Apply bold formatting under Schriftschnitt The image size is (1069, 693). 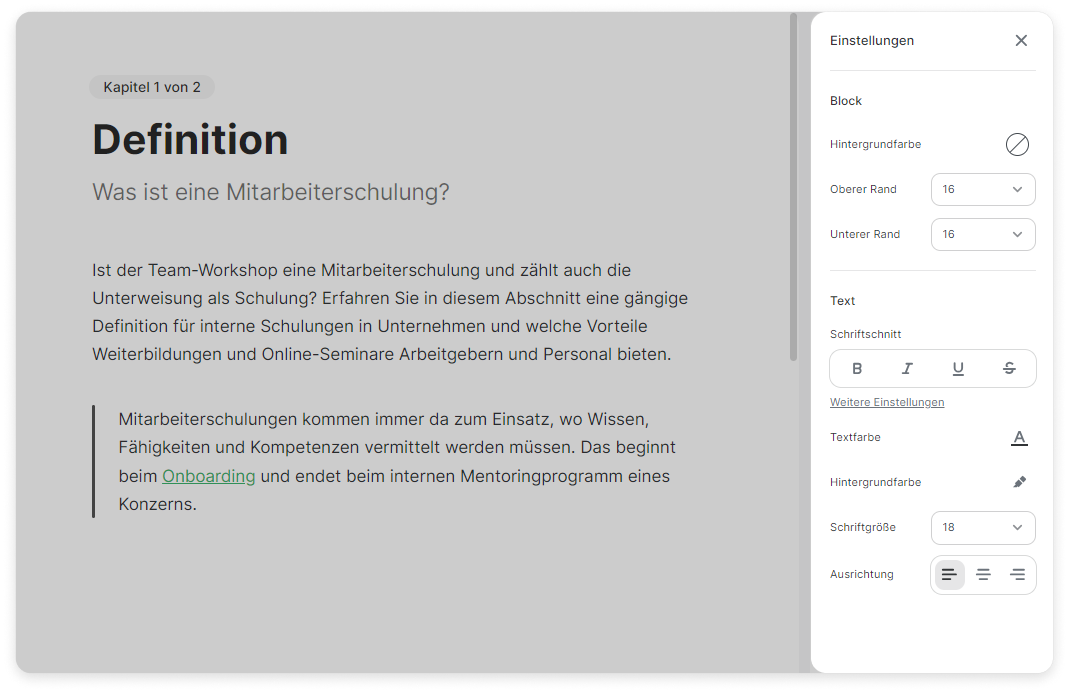(x=857, y=369)
